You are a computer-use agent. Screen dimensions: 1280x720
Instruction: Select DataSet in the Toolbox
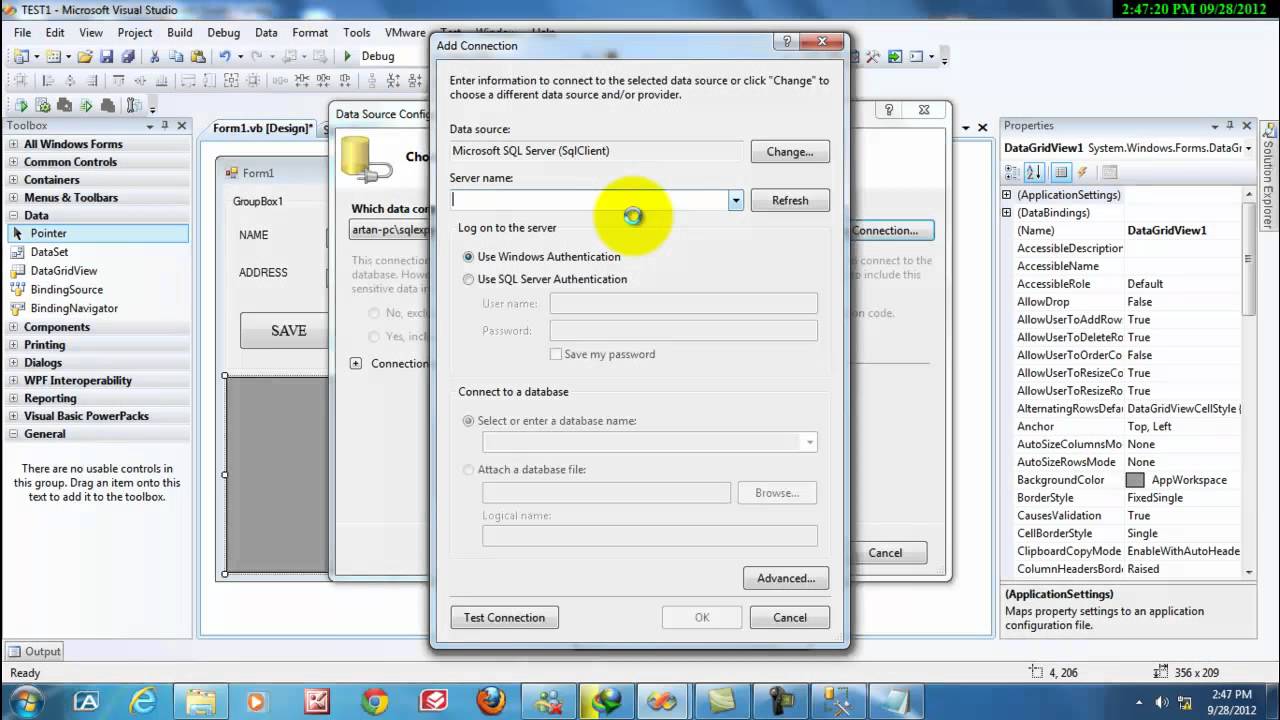98,252
